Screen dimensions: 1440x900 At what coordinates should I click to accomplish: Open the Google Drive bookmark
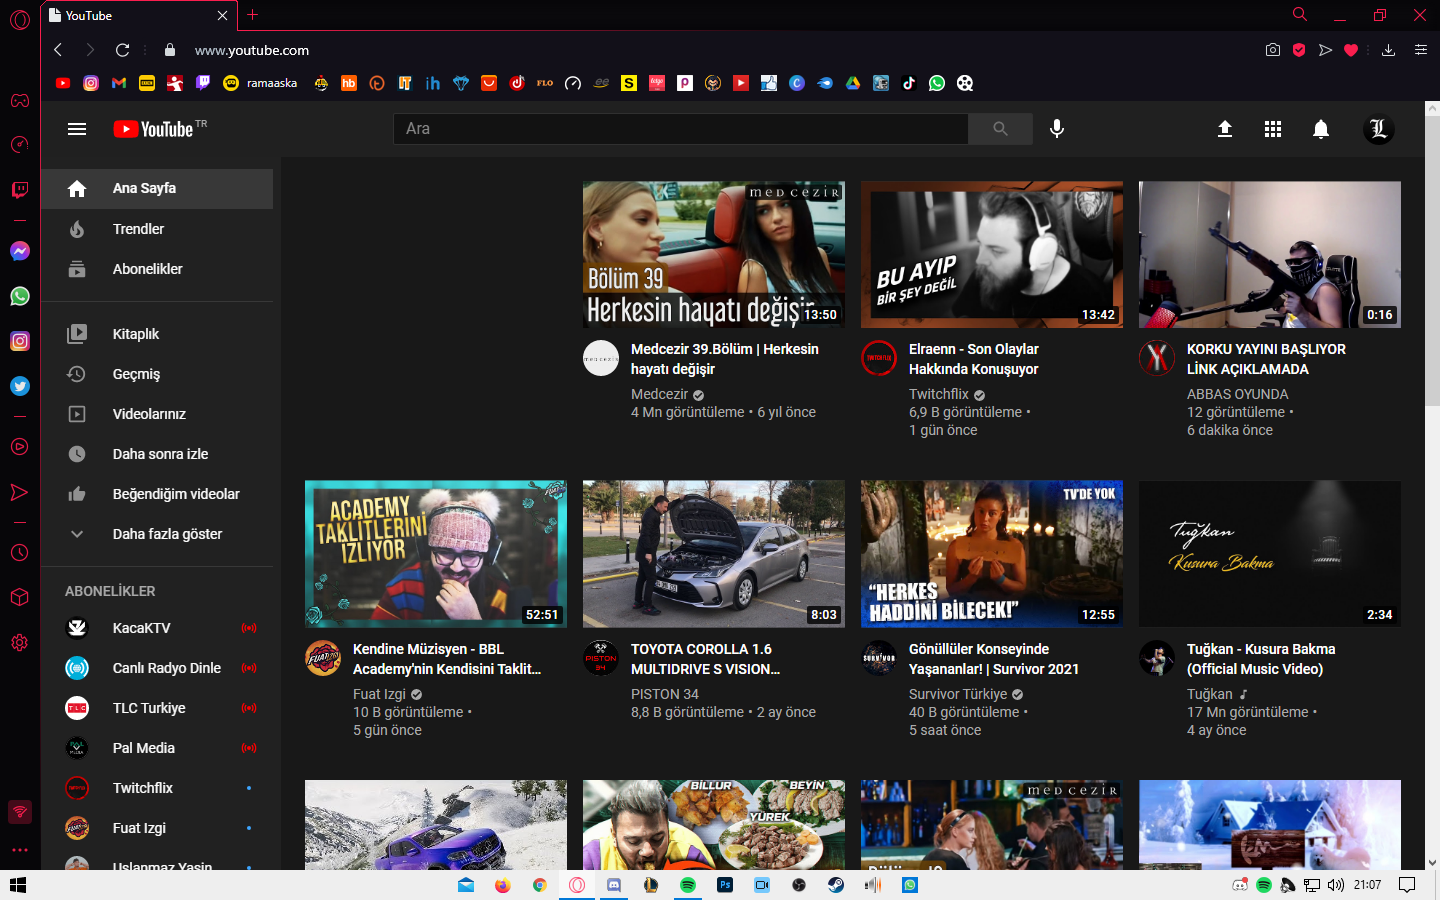(x=853, y=83)
